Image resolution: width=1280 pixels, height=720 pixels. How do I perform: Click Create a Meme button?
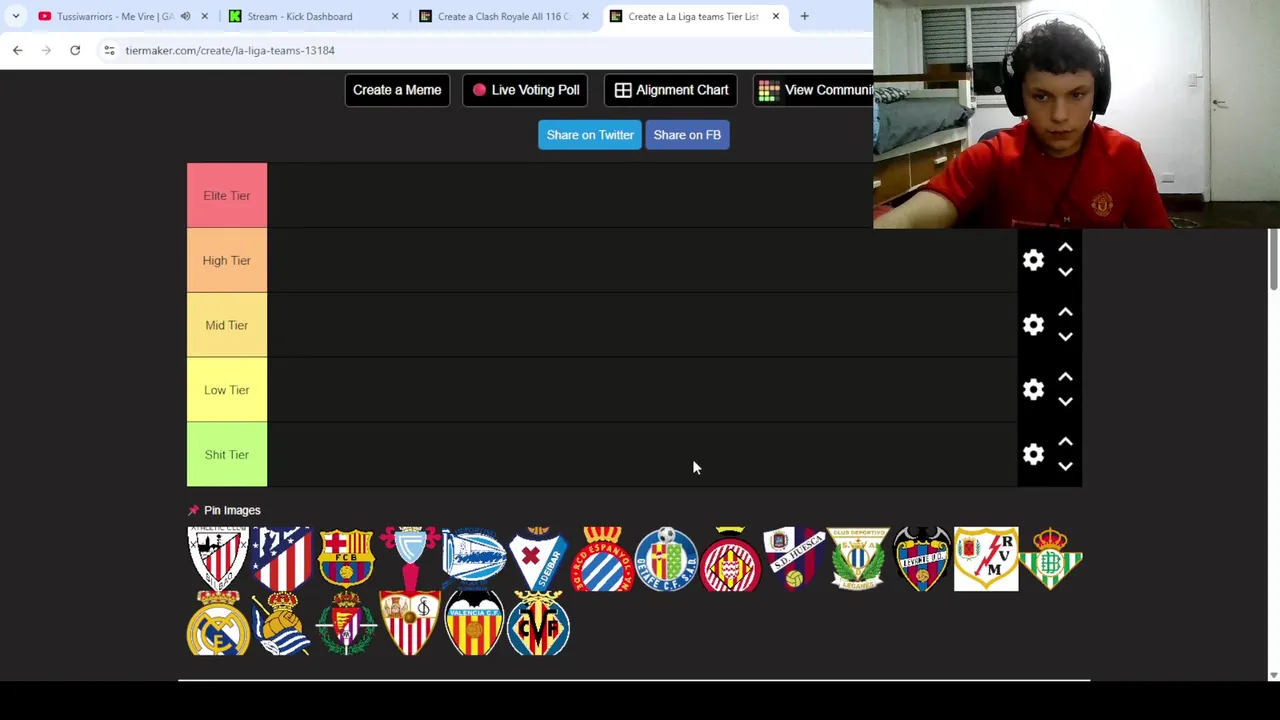(397, 90)
